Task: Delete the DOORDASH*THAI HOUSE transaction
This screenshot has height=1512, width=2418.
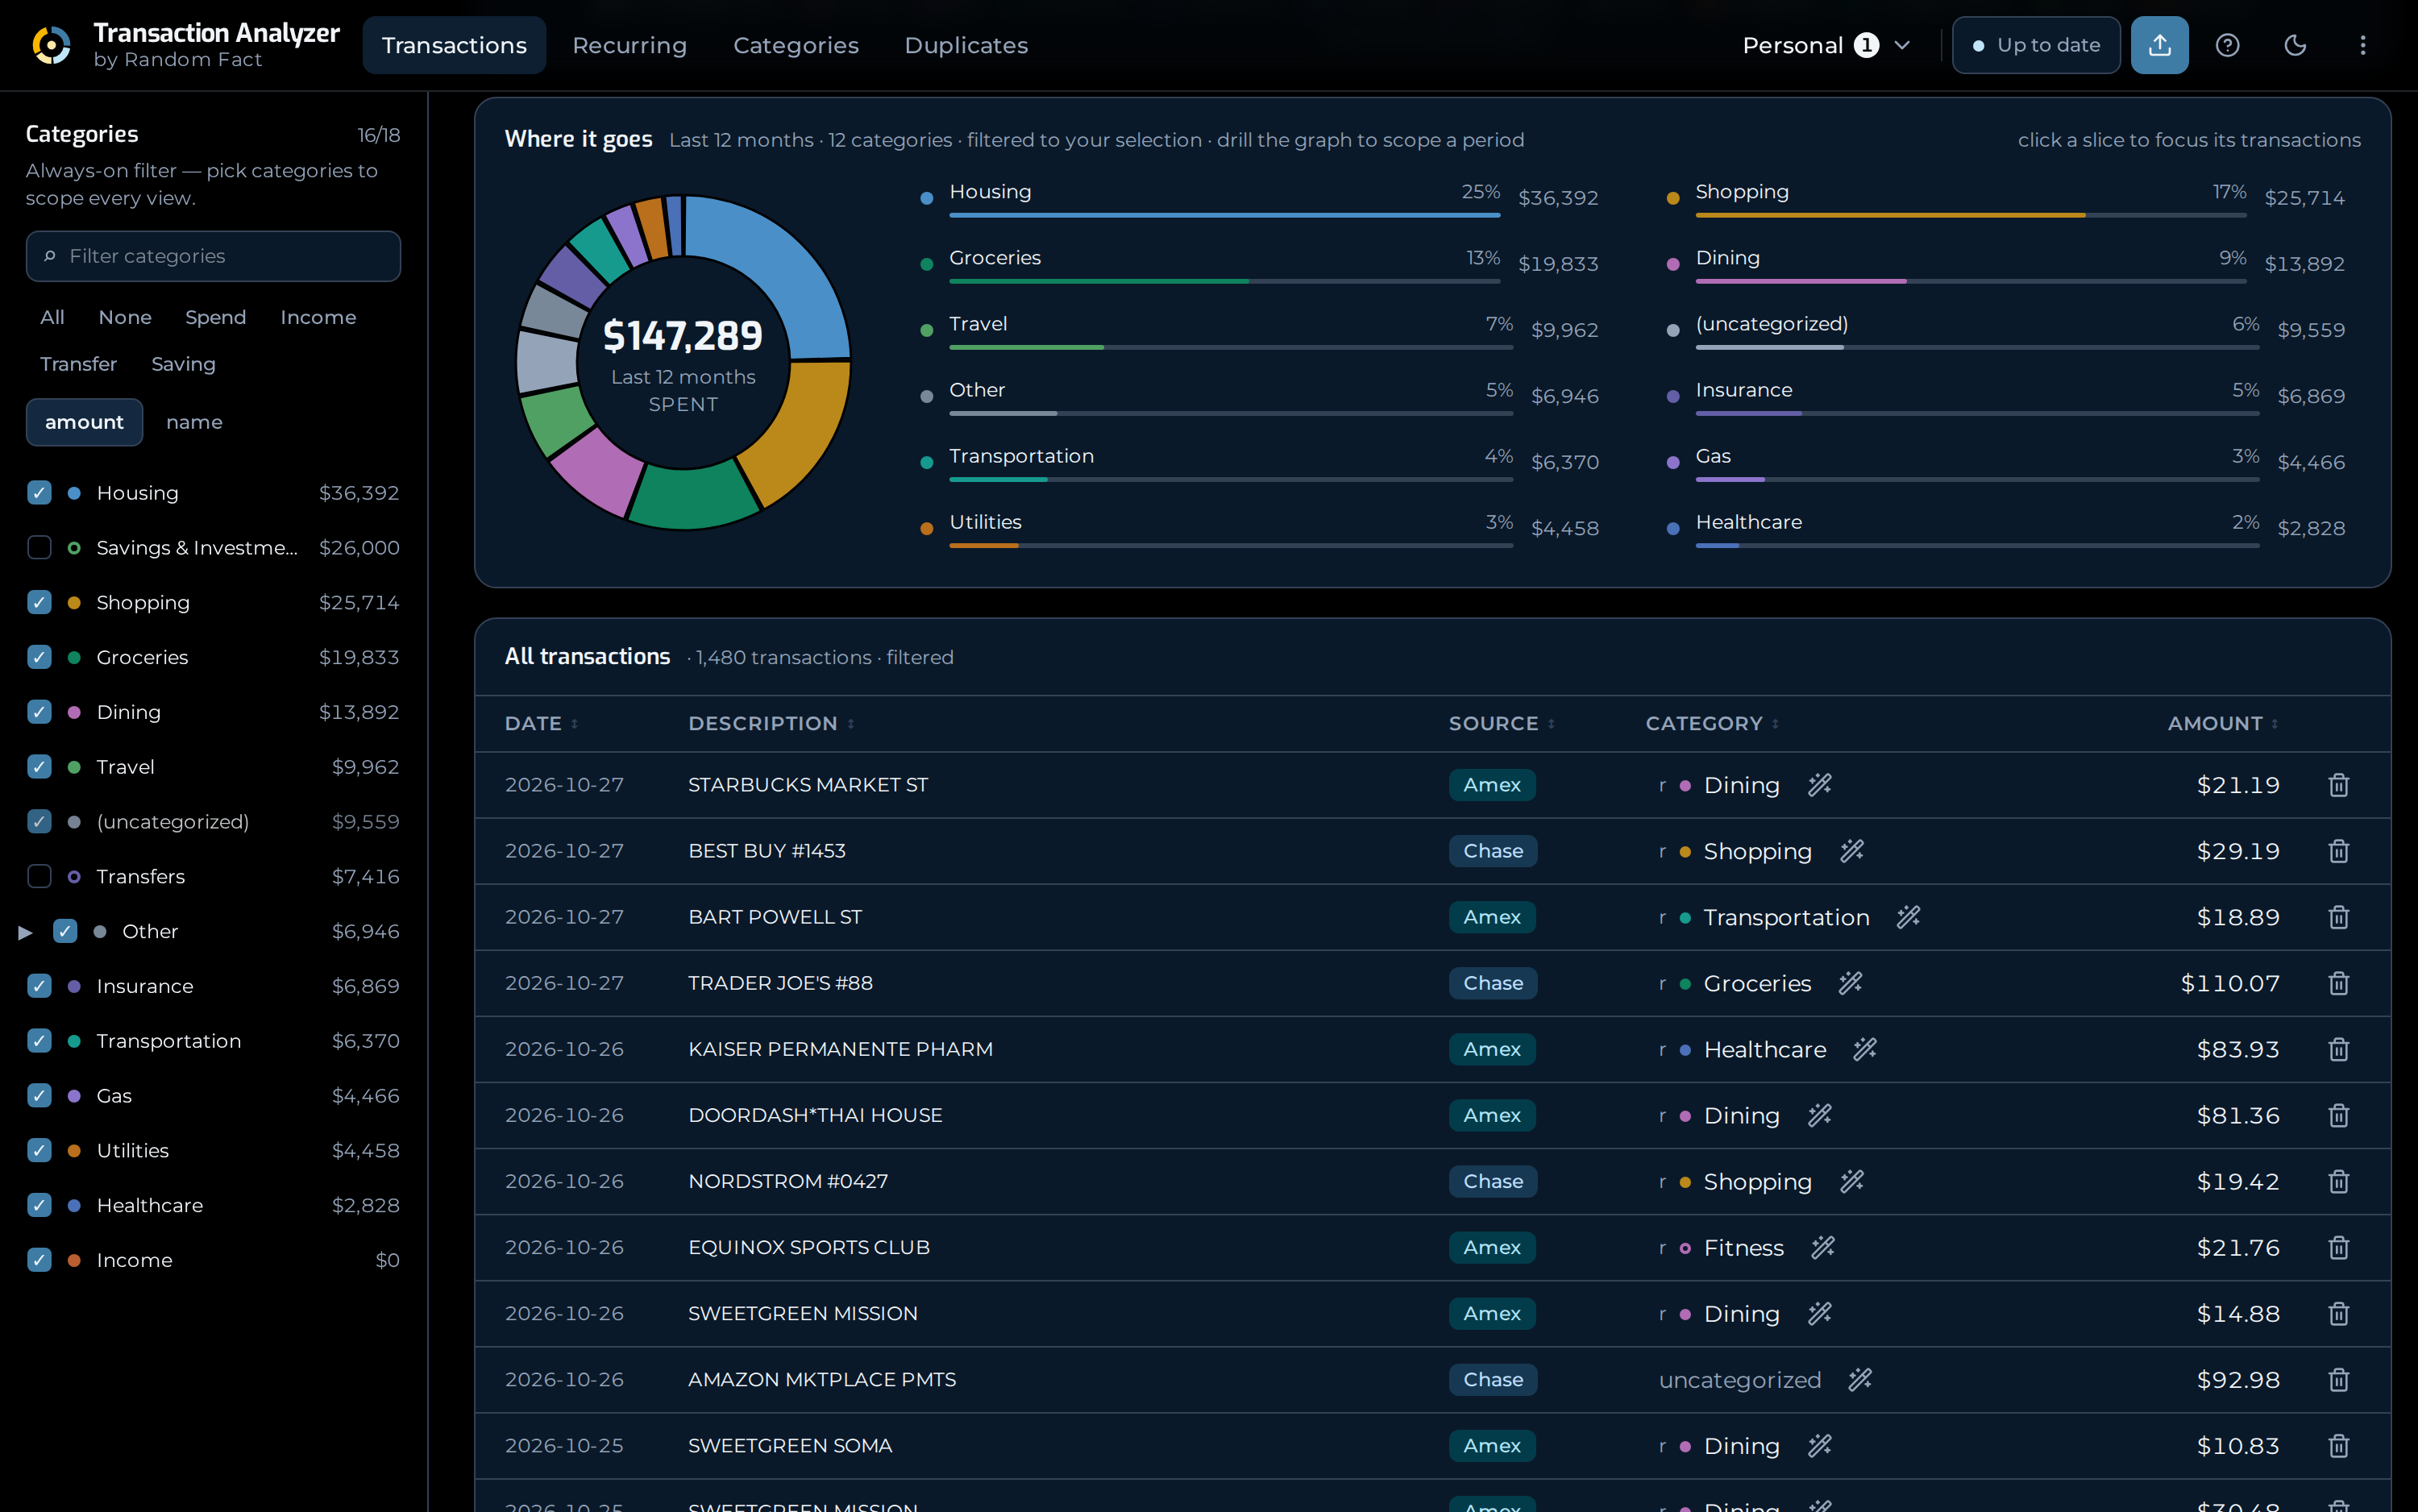Action: click(x=2338, y=1115)
